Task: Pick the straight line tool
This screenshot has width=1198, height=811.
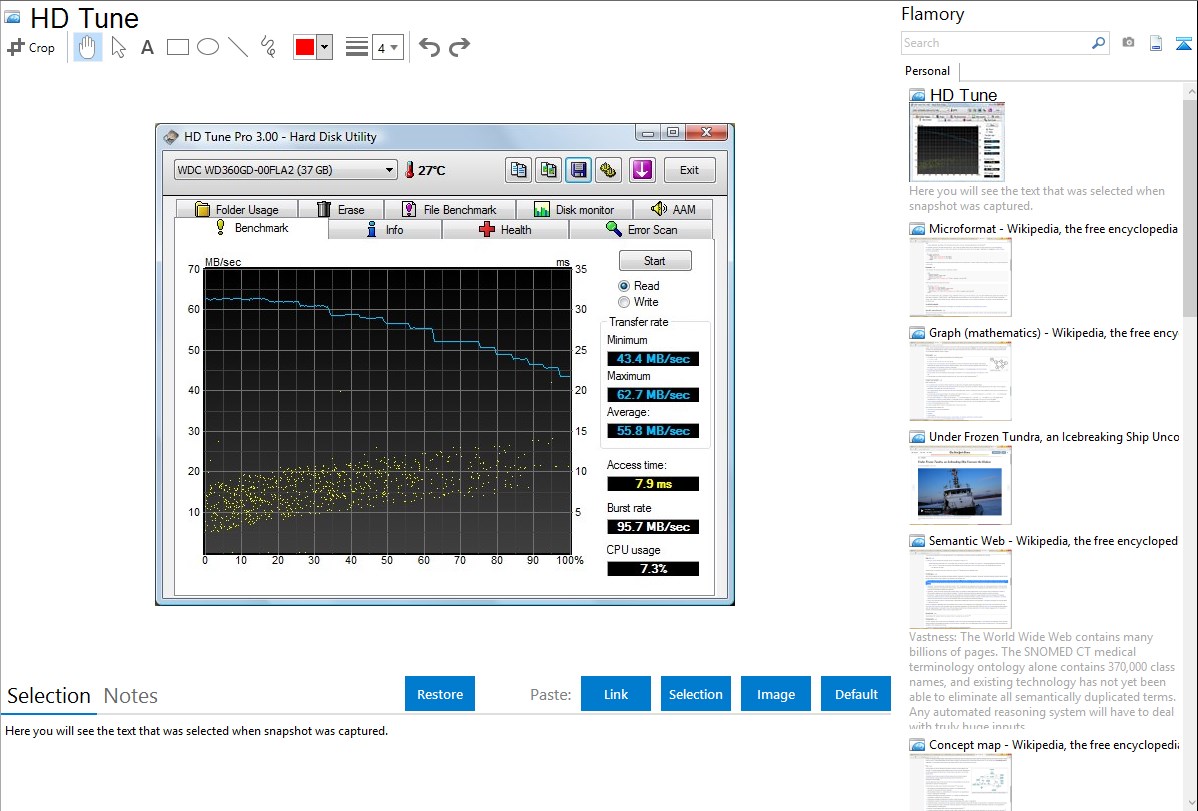Action: coord(237,47)
